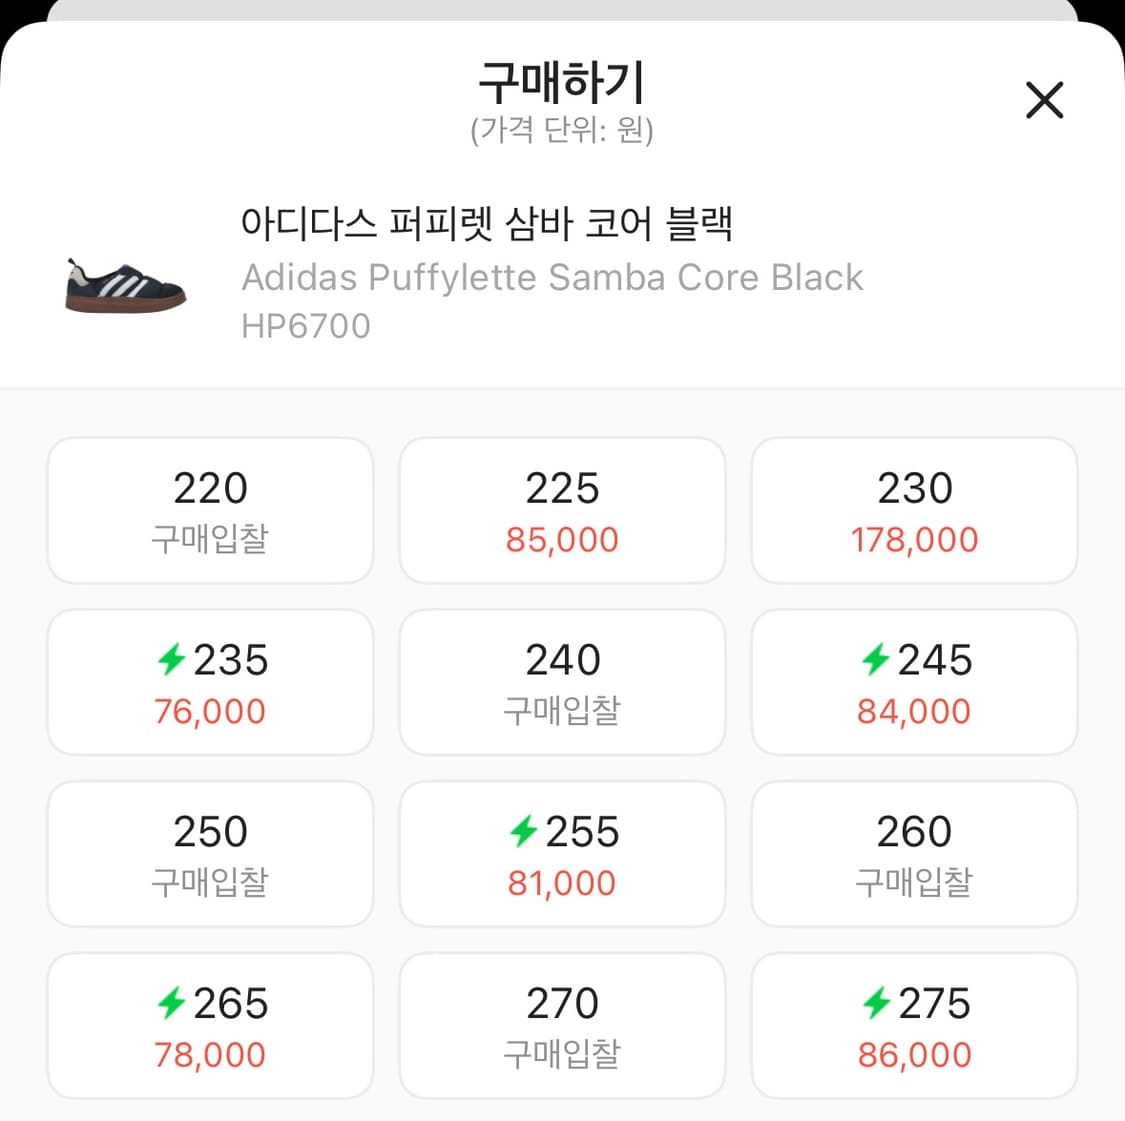Close the 구매하기 purchase modal
This screenshot has height=1121, width=1125.
coord(1044,100)
